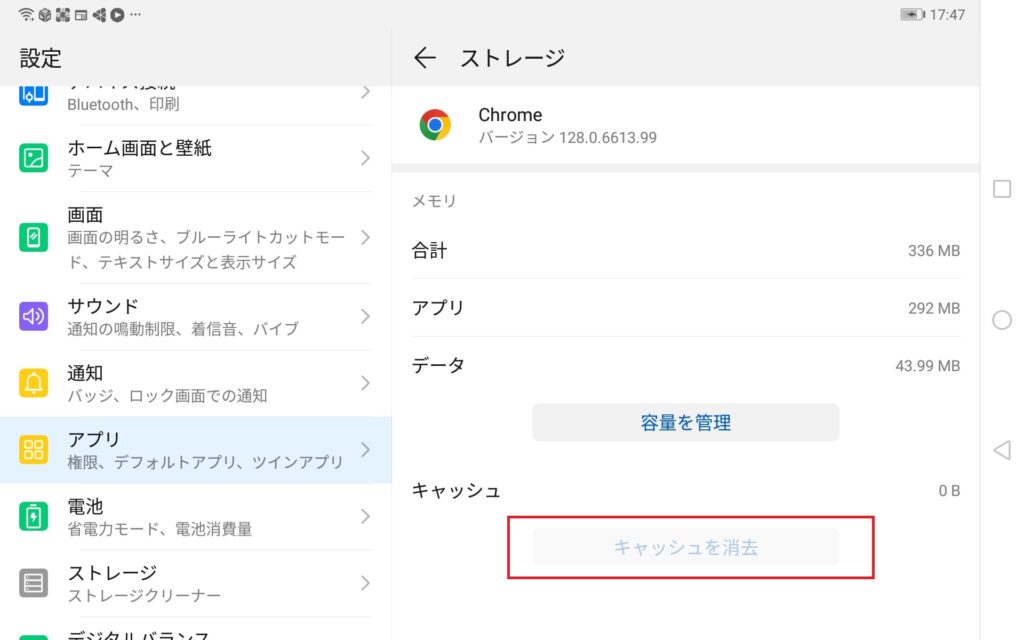Expand the Bluetooth、印刷 row chevron
Viewport: 1024px width, 640px height.
point(365,93)
